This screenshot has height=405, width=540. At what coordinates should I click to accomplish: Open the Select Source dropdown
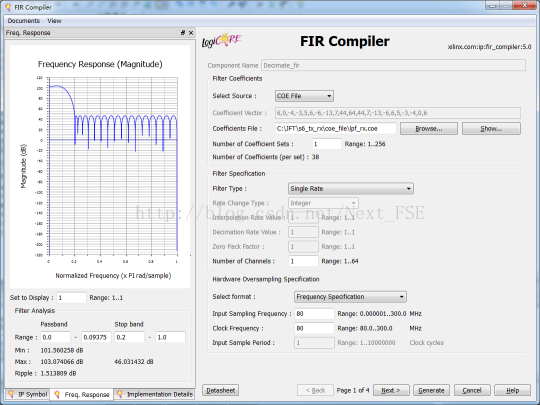click(x=304, y=96)
